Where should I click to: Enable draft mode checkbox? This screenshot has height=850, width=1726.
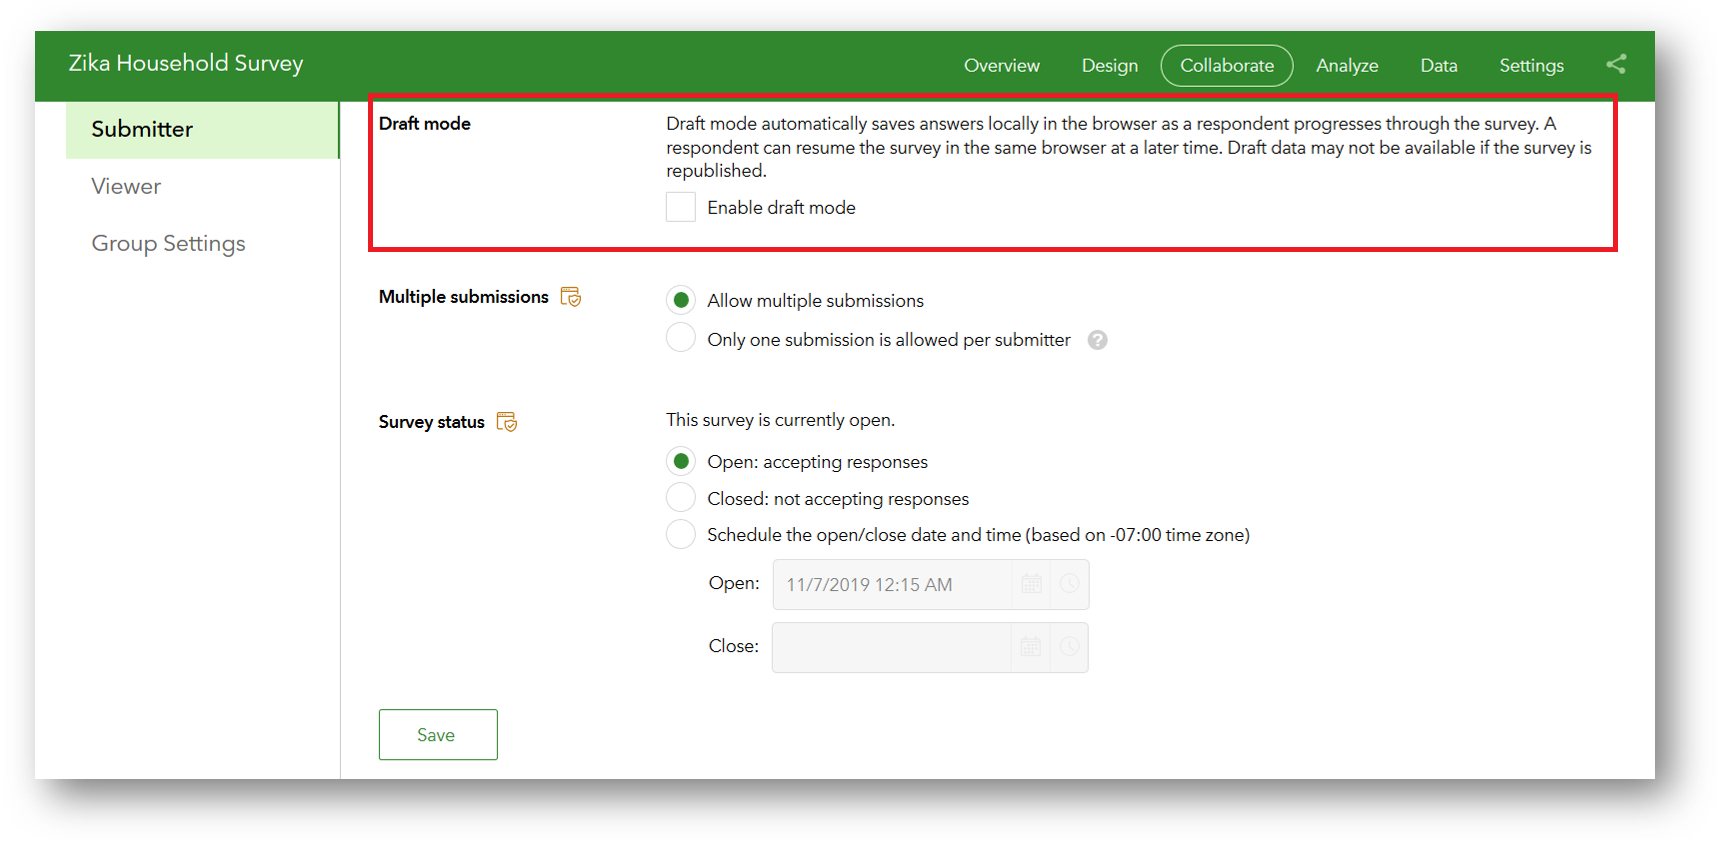[x=681, y=207]
